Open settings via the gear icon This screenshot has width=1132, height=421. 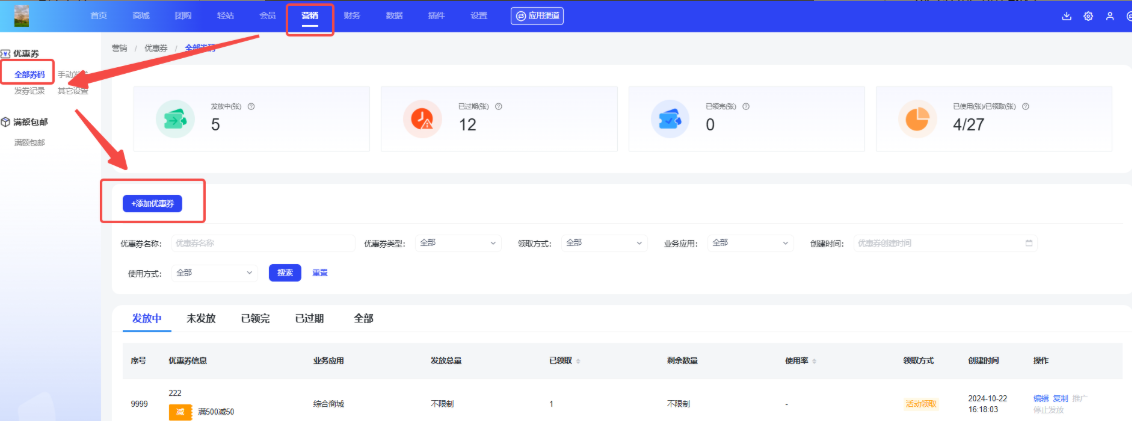[1088, 16]
